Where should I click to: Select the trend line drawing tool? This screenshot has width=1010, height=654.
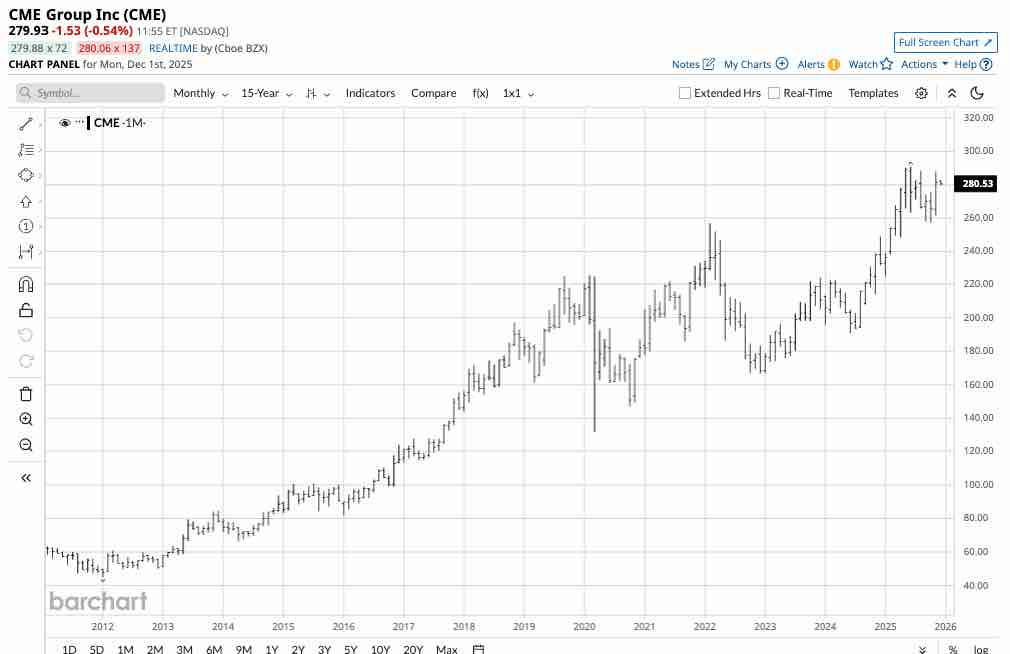point(26,124)
